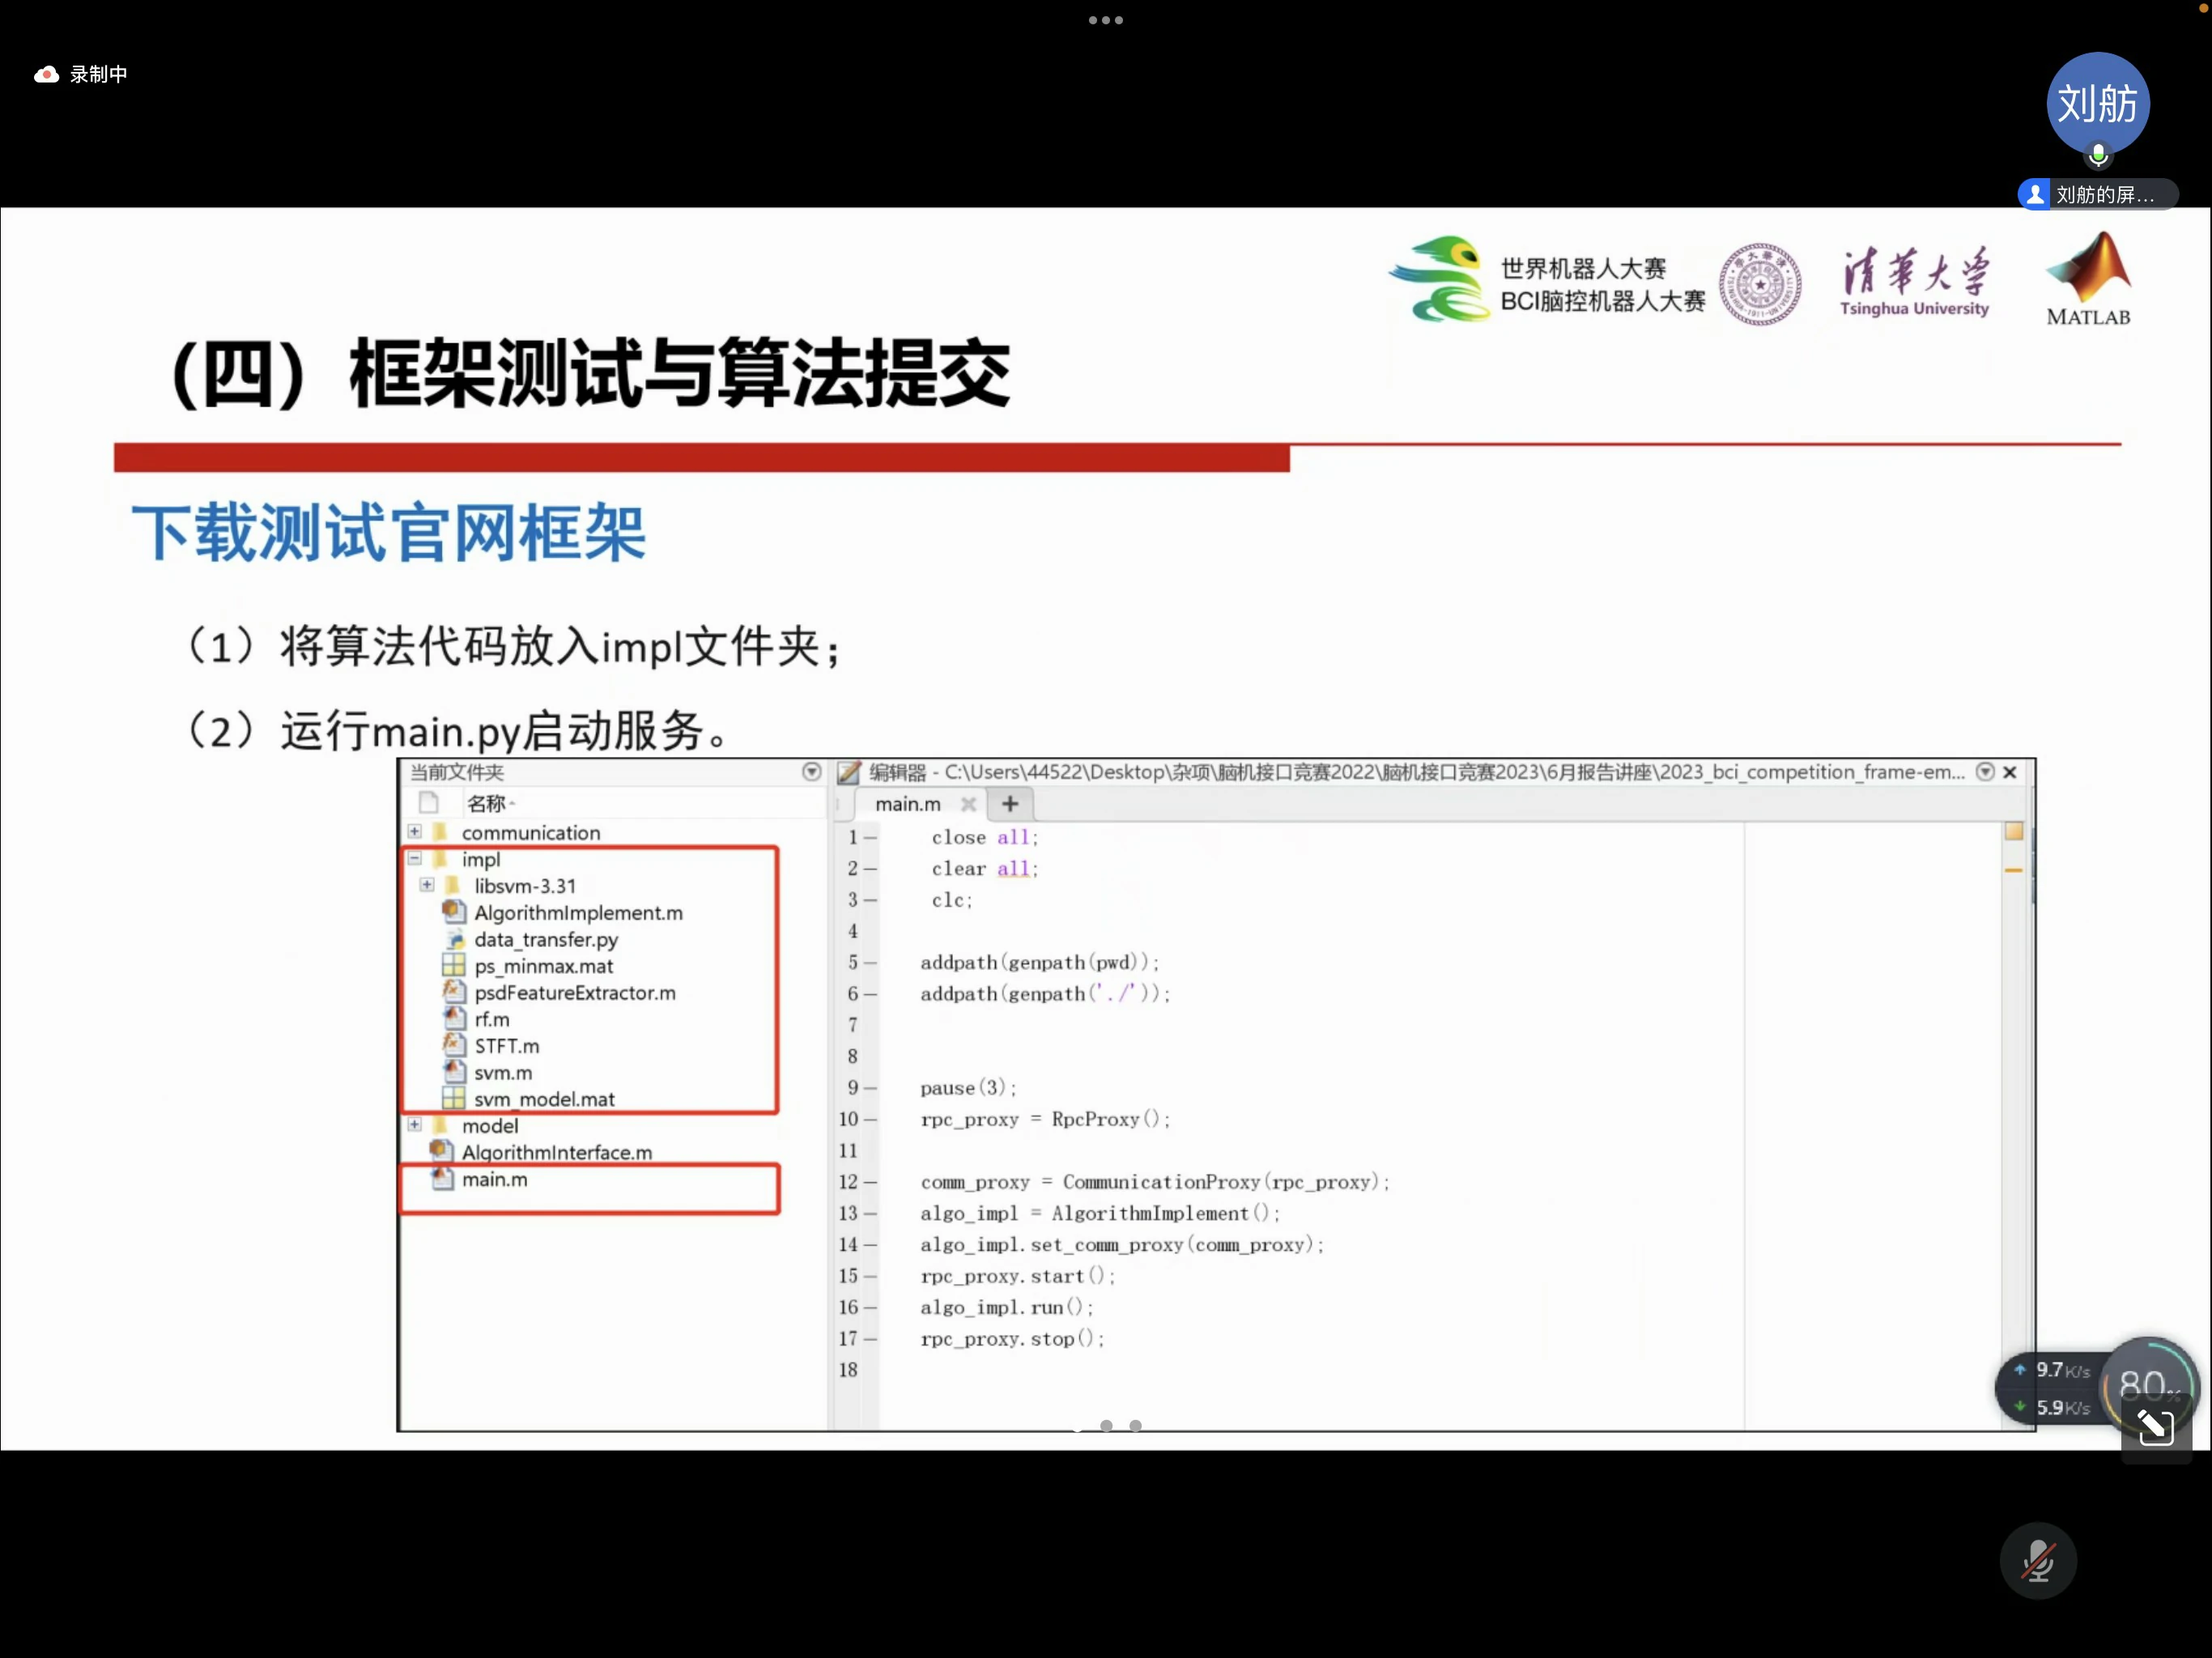The width and height of the screenshot is (2212, 1658).
Task: Switch to the main.m editor tab
Action: click(907, 804)
